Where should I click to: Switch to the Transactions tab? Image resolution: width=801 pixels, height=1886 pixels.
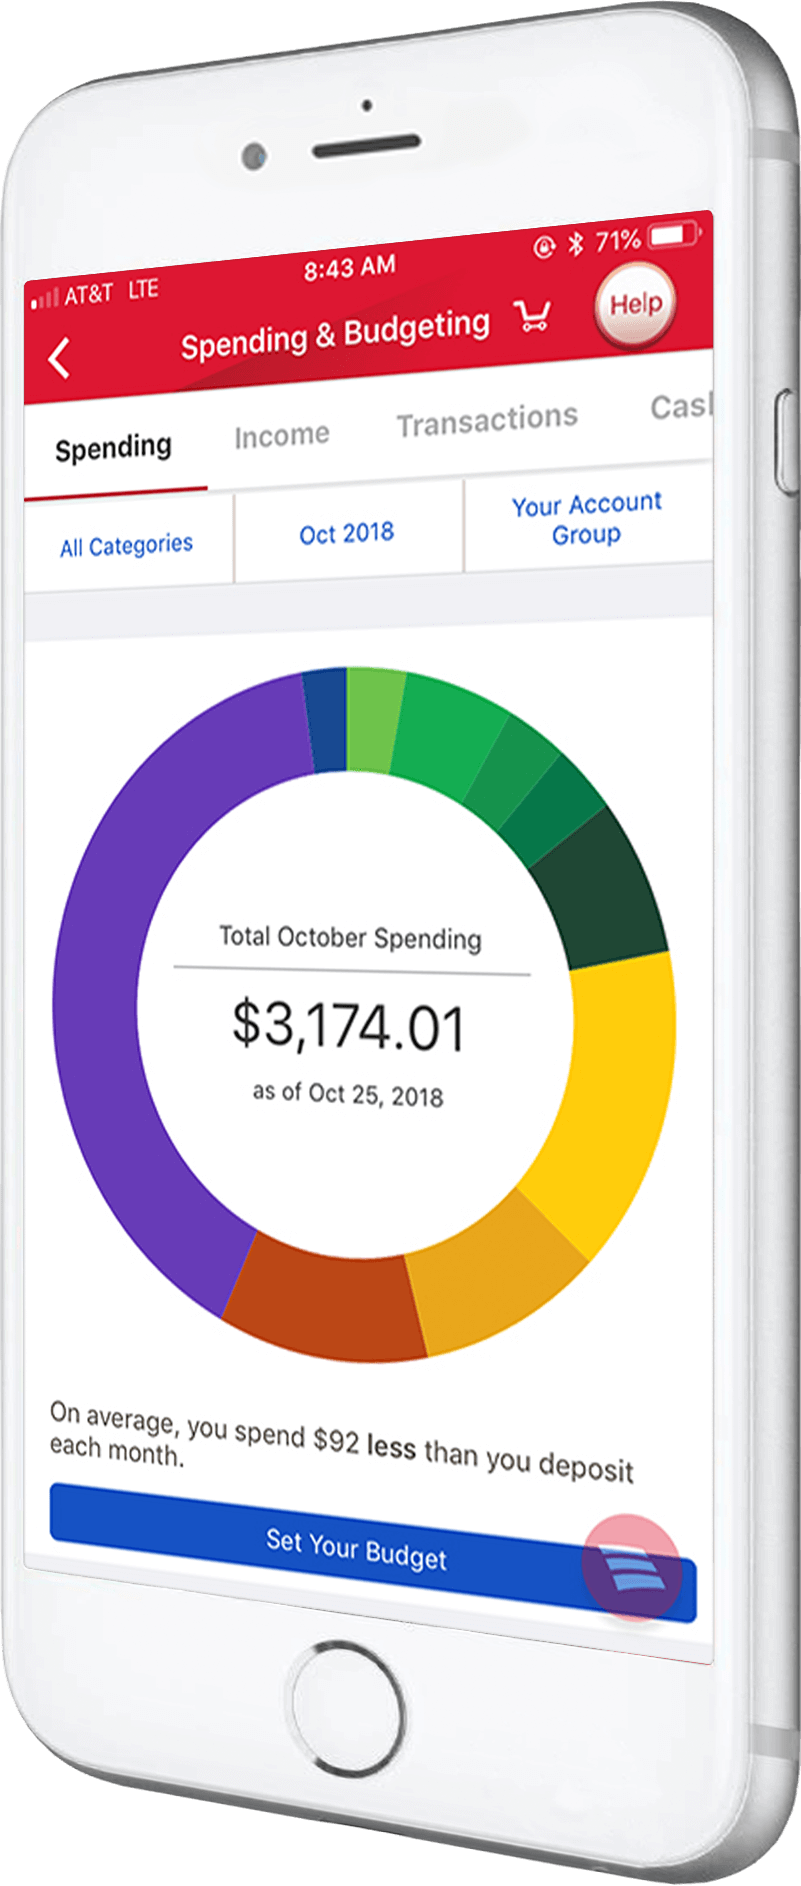487,420
